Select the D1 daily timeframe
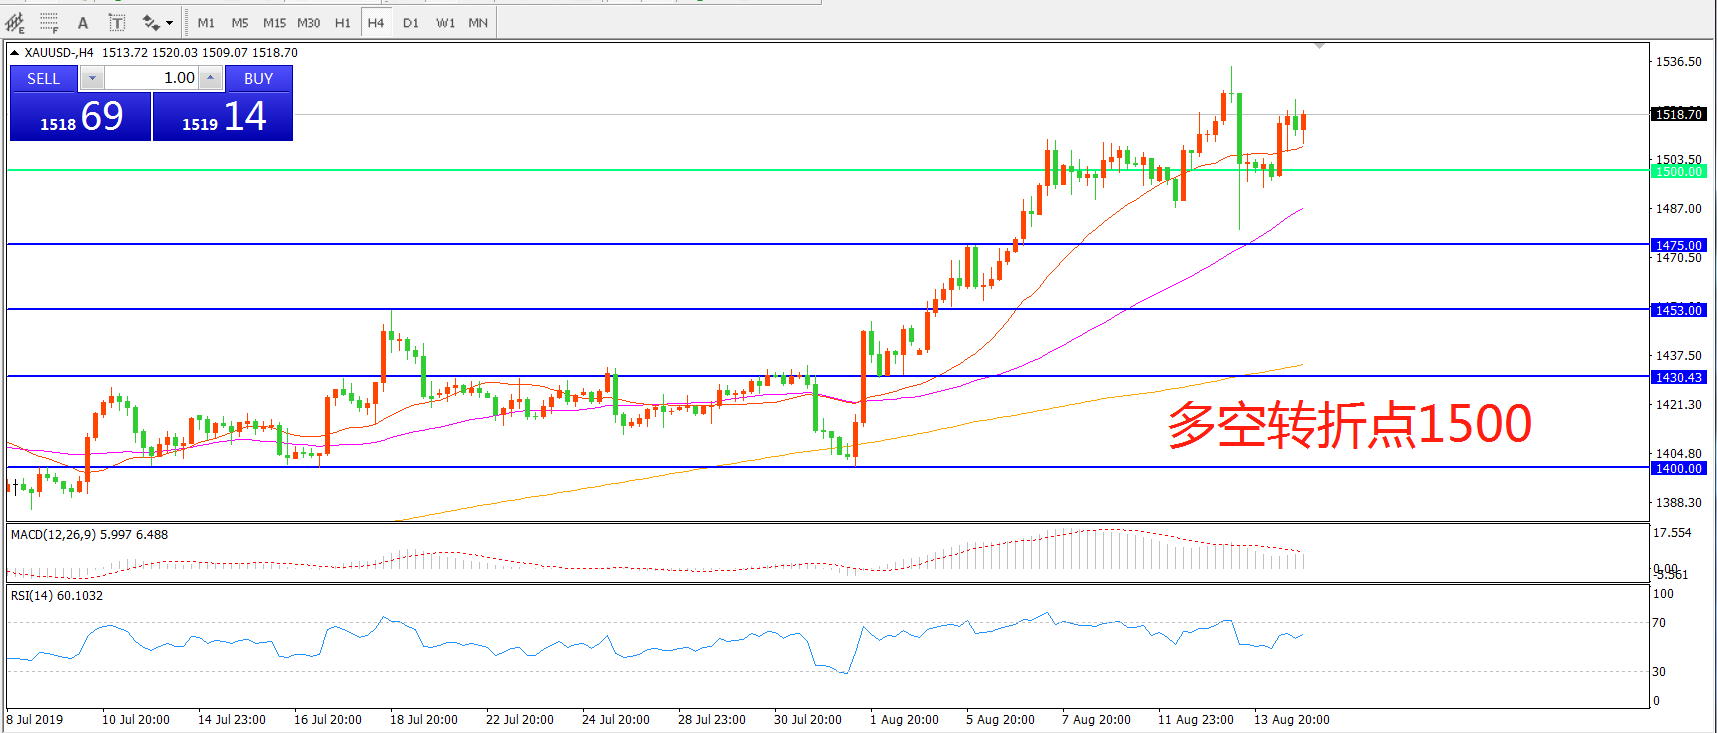The height and width of the screenshot is (733, 1717). [410, 22]
